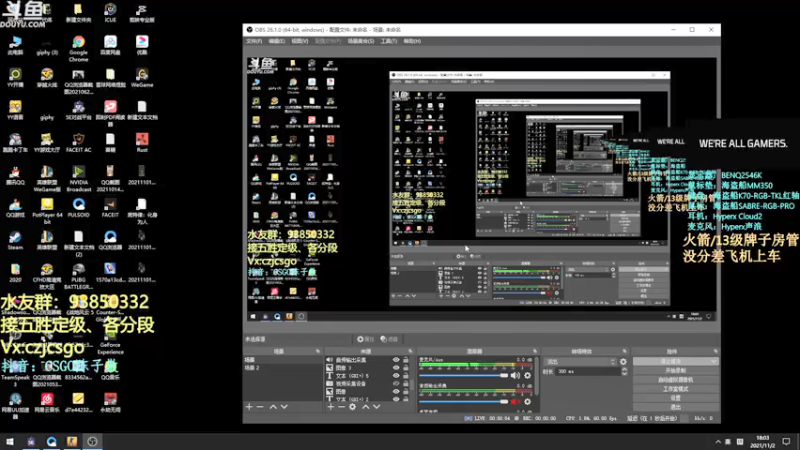
Task: Mute 麦克风/Aux speaker icon in mixer
Action: point(515,376)
